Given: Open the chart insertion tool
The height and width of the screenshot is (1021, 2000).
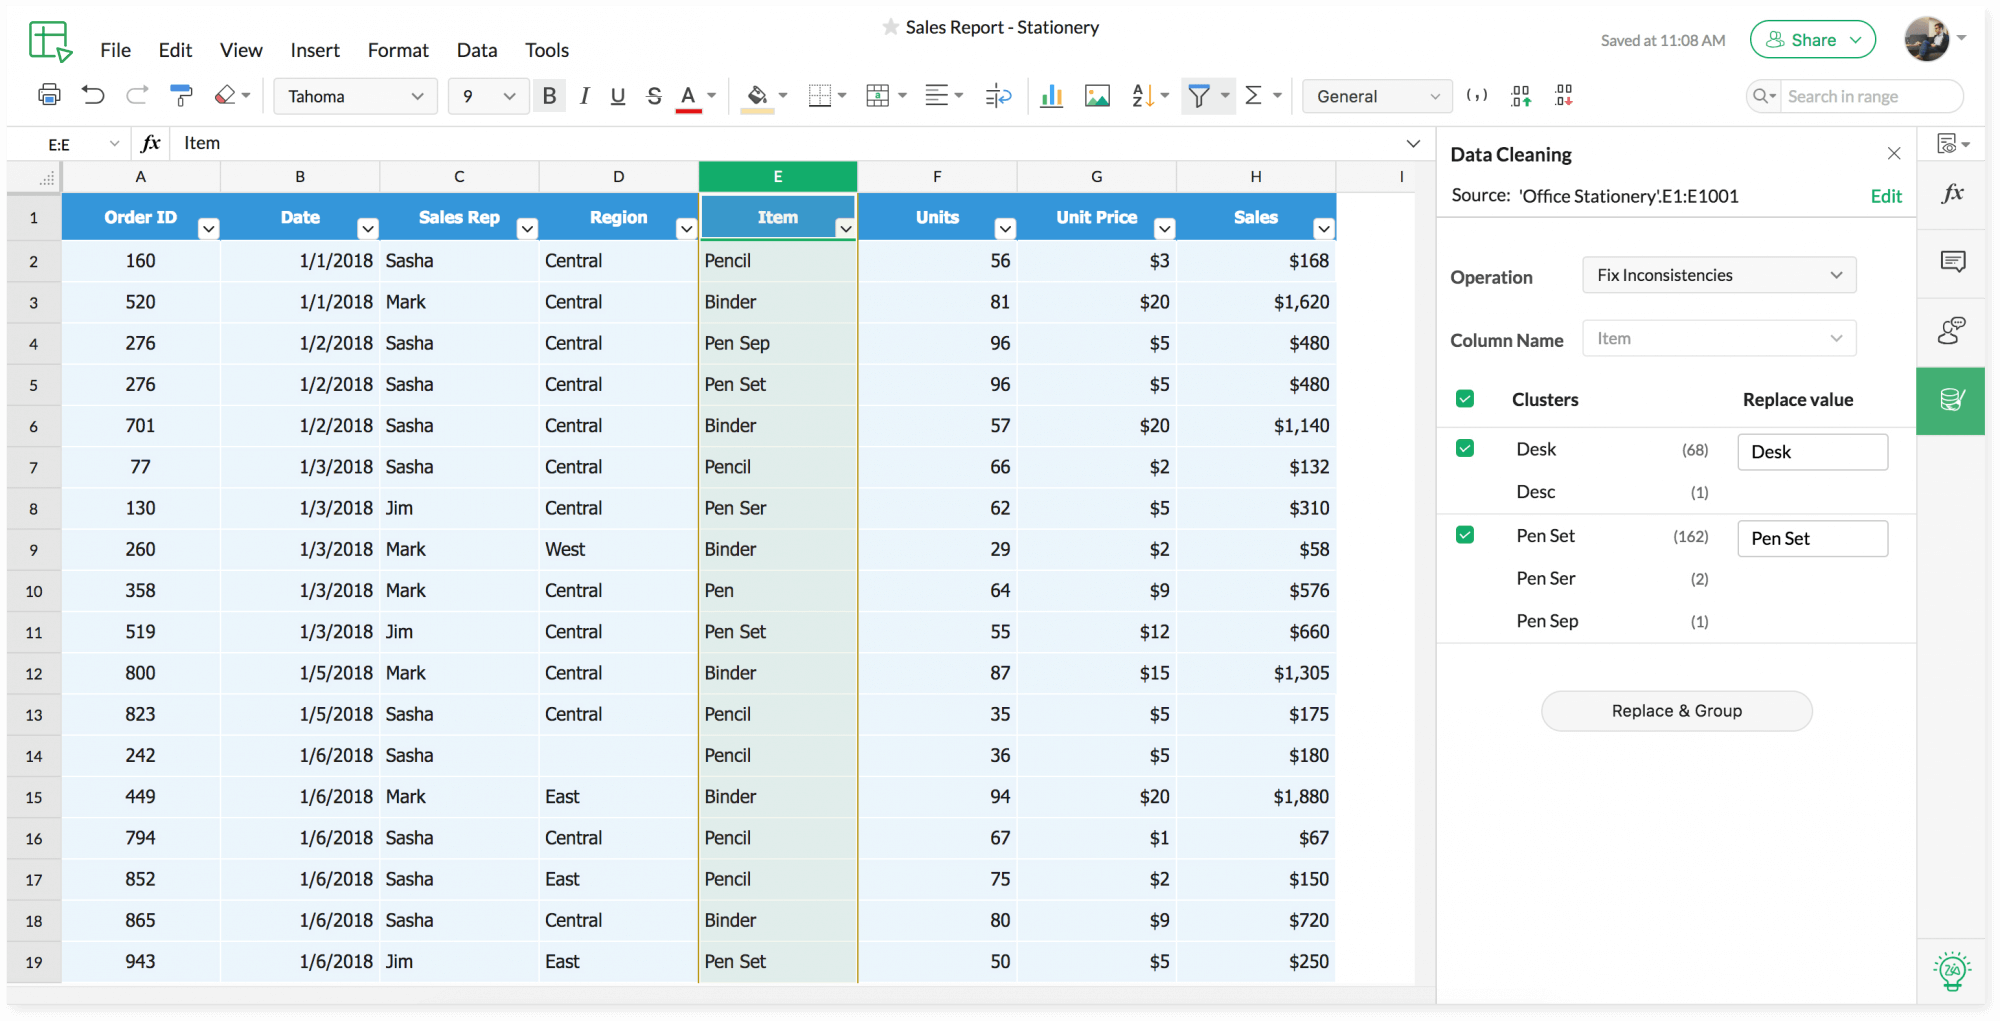Looking at the screenshot, I should tap(1051, 95).
